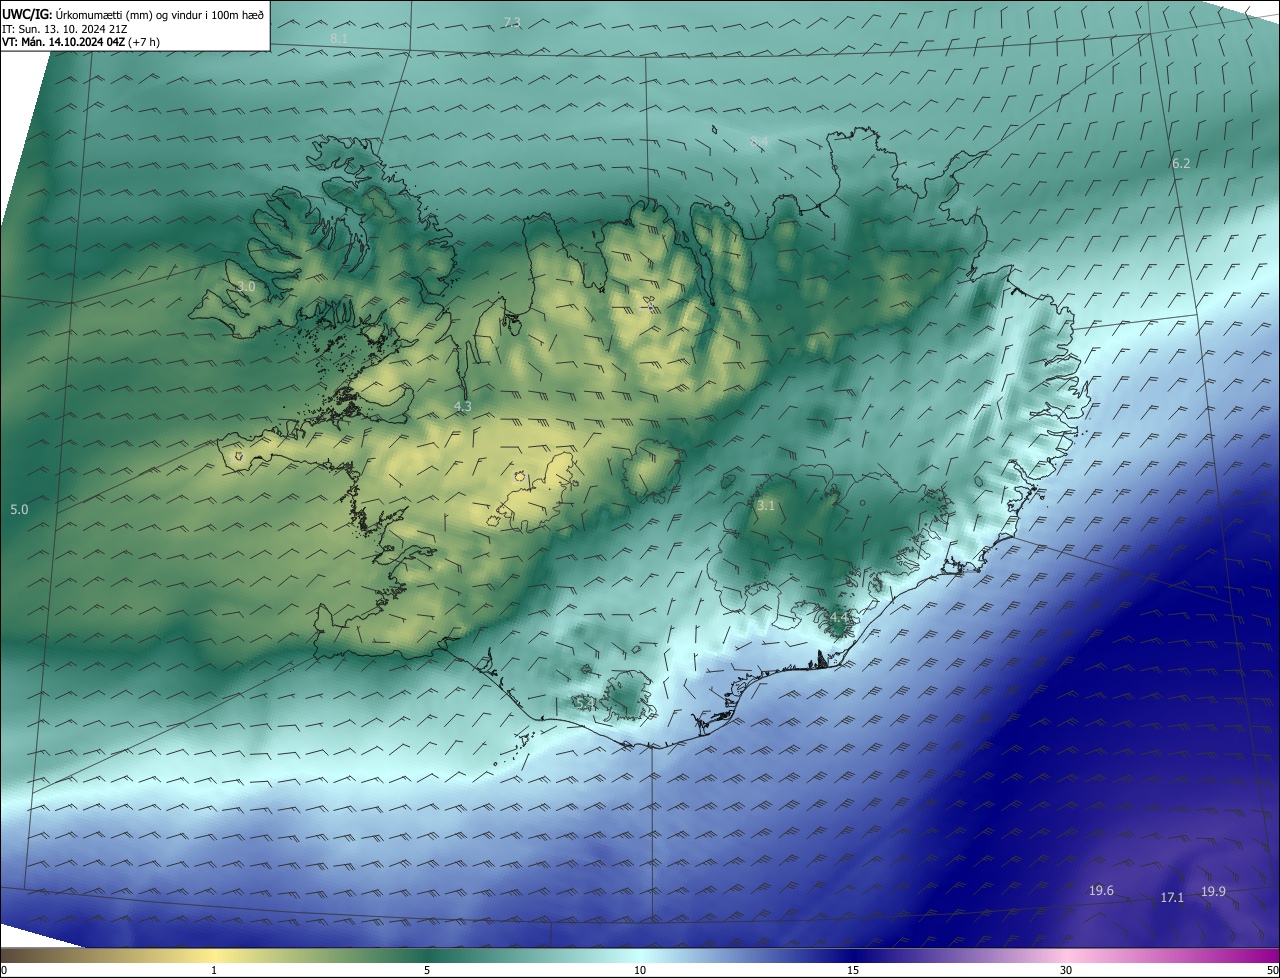This screenshot has height=978, width=1280.
Task: Click the 4.3 value on the map
Action: pyautogui.click(x=462, y=407)
